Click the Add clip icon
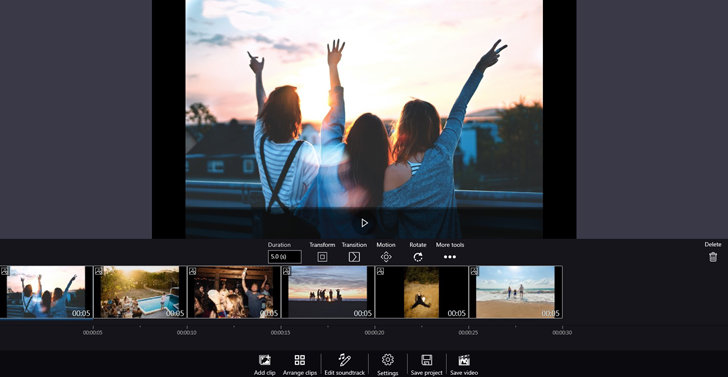The height and width of the screenshot is (377, 728). 265,360
